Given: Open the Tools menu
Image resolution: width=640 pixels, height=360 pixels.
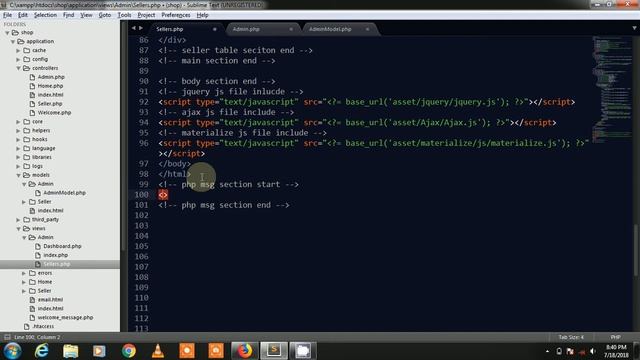Looking at the screenshot, I should [x=124, y=15].
